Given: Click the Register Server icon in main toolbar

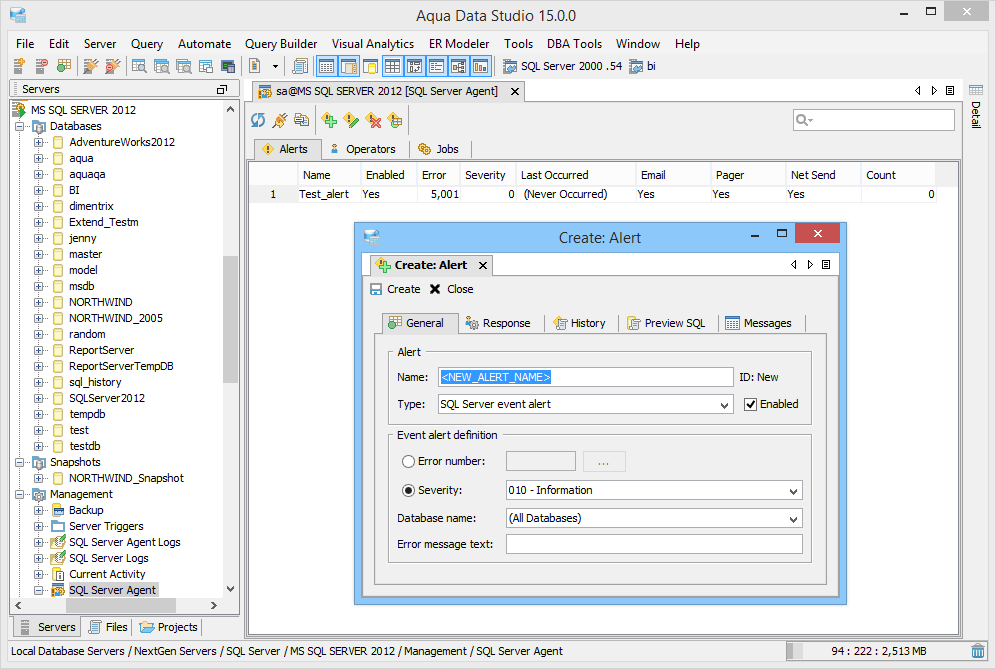Looking at the screenshot, I should [x=19, y=65].
